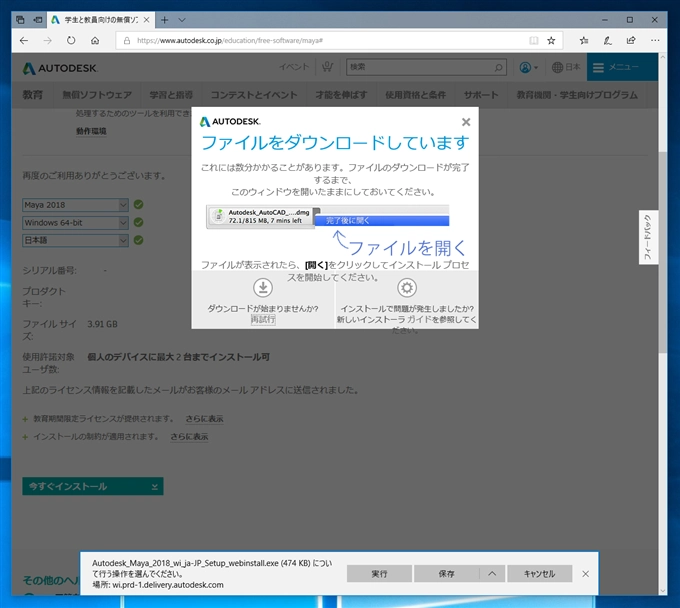Close the Autodesk browser tab
The image size is (680, 608).
pos(147,20)
